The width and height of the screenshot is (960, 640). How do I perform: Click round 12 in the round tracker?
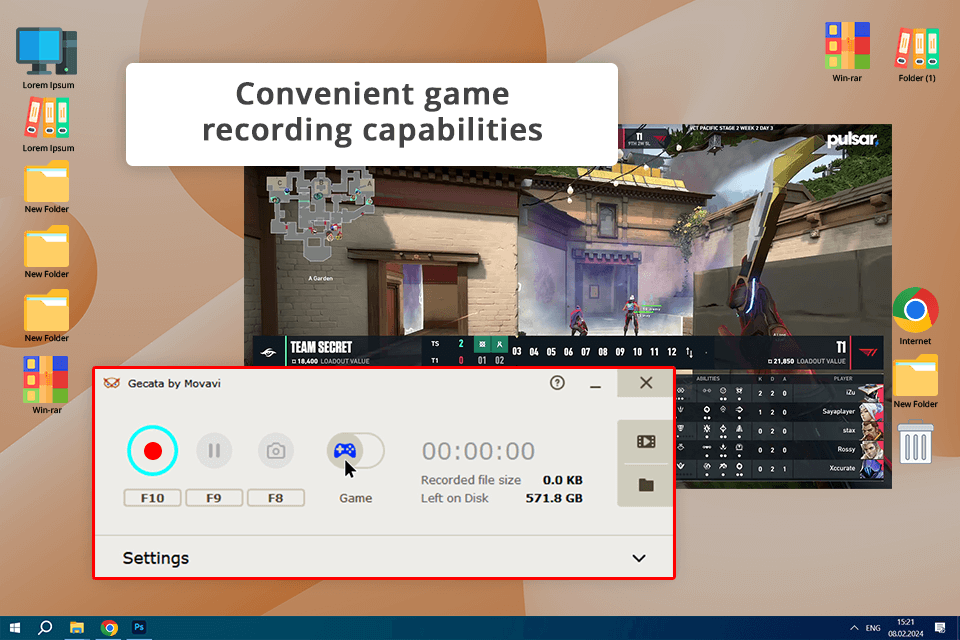pyautogui.click(x=672, y=352)
